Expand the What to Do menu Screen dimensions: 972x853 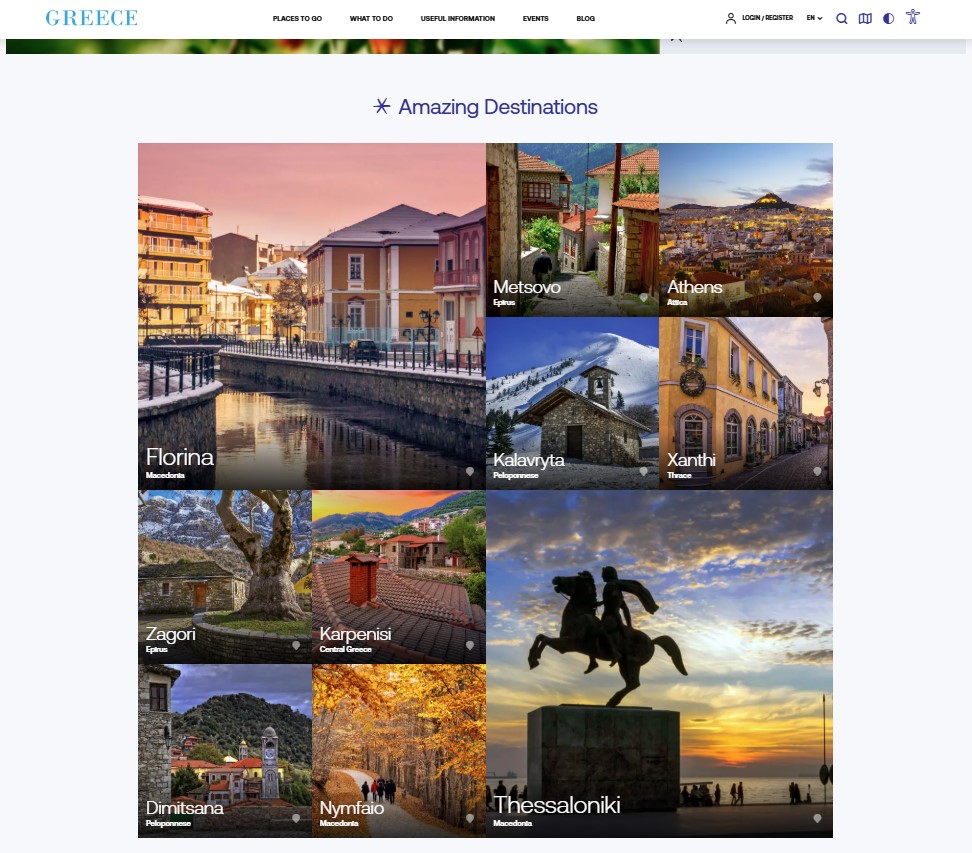coord(371,19)
